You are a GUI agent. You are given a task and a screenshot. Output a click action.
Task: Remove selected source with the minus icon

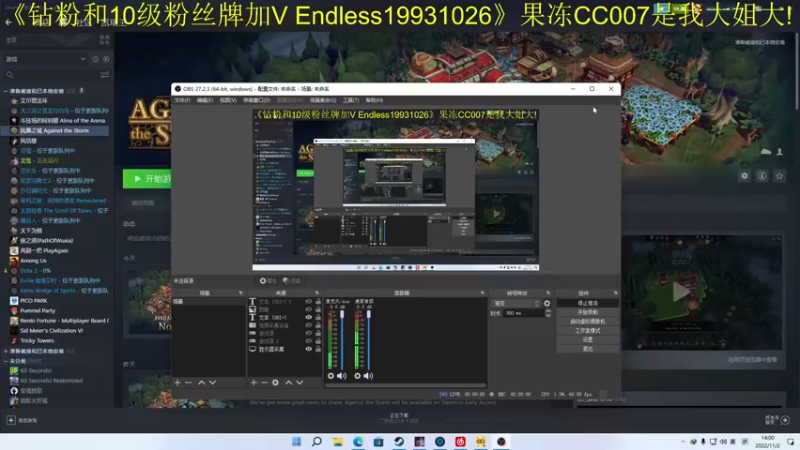pos(264,383)
